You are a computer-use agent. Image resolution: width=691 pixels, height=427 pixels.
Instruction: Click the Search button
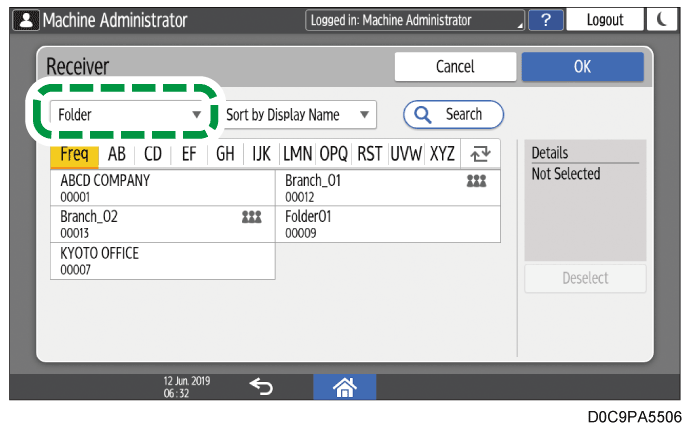coord(453,115)
